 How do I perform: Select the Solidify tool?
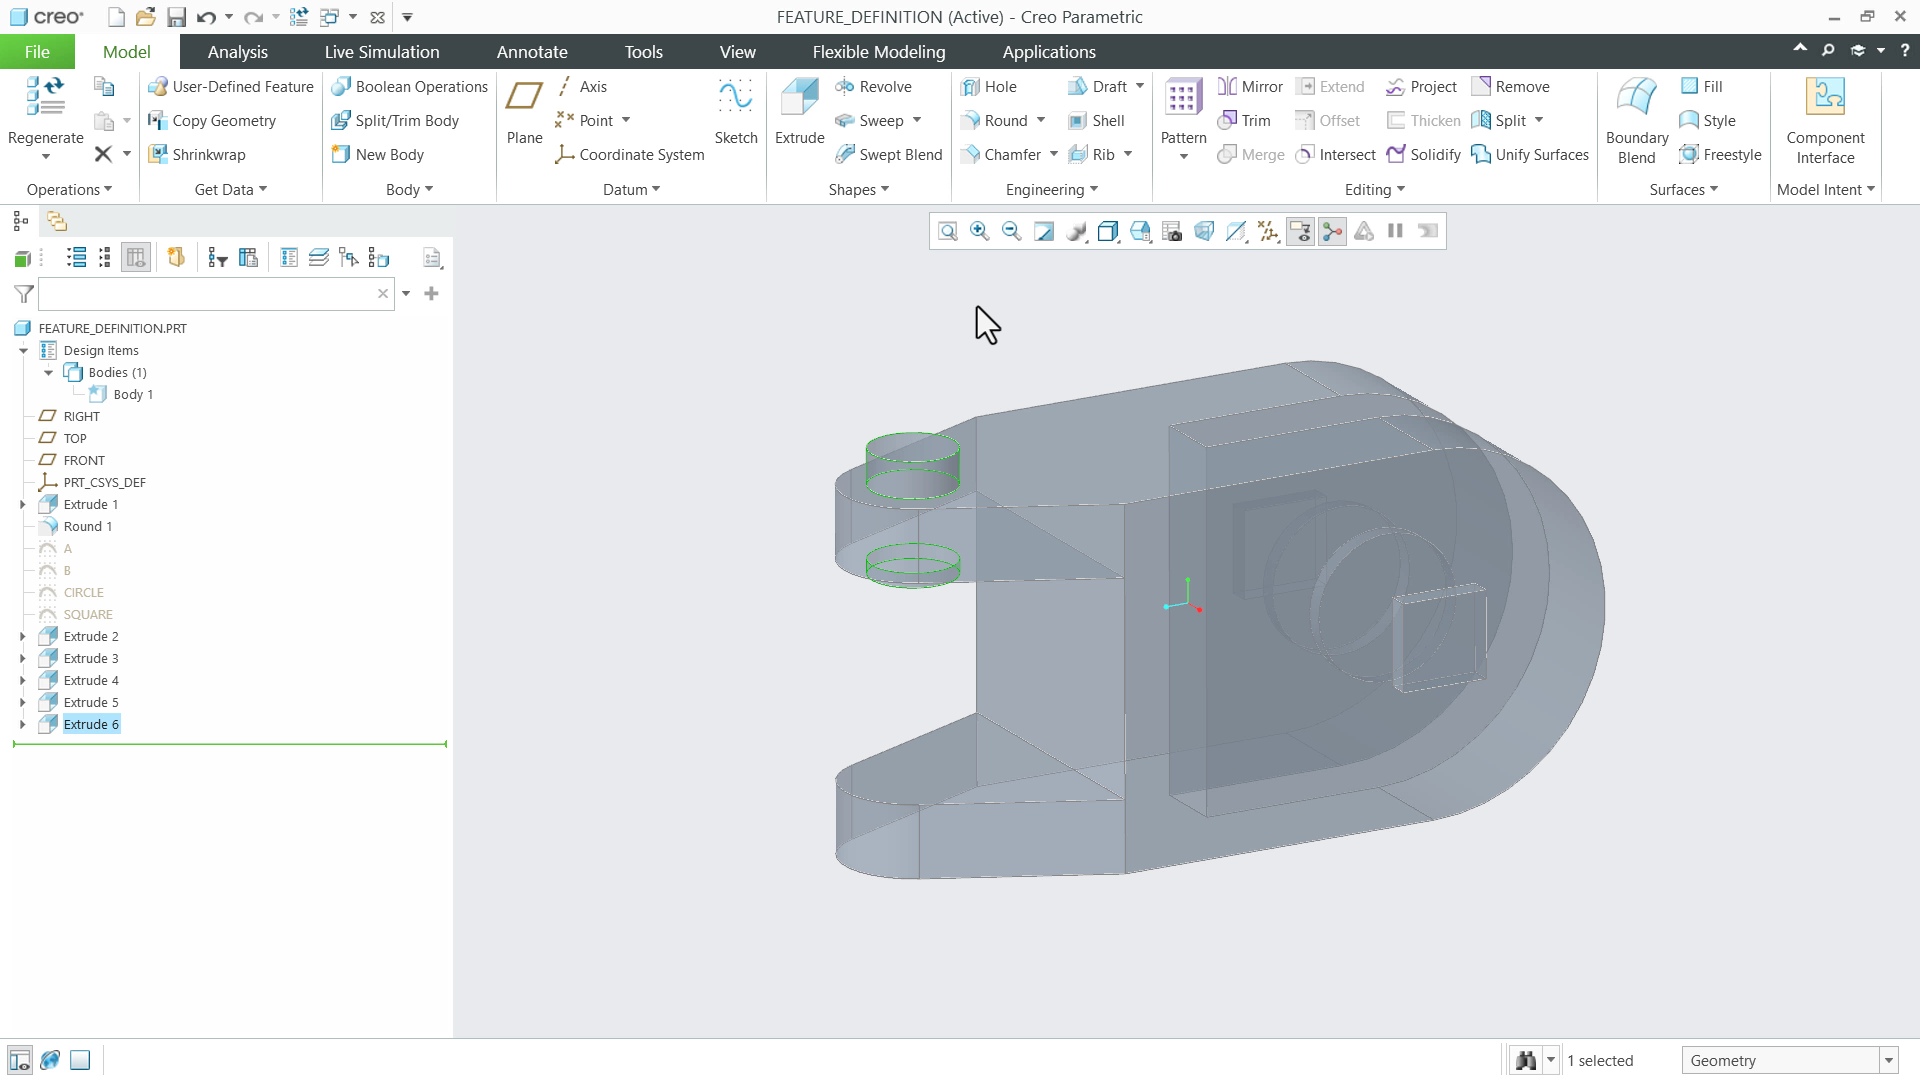pyautogui.click(x=1423, y=155)
